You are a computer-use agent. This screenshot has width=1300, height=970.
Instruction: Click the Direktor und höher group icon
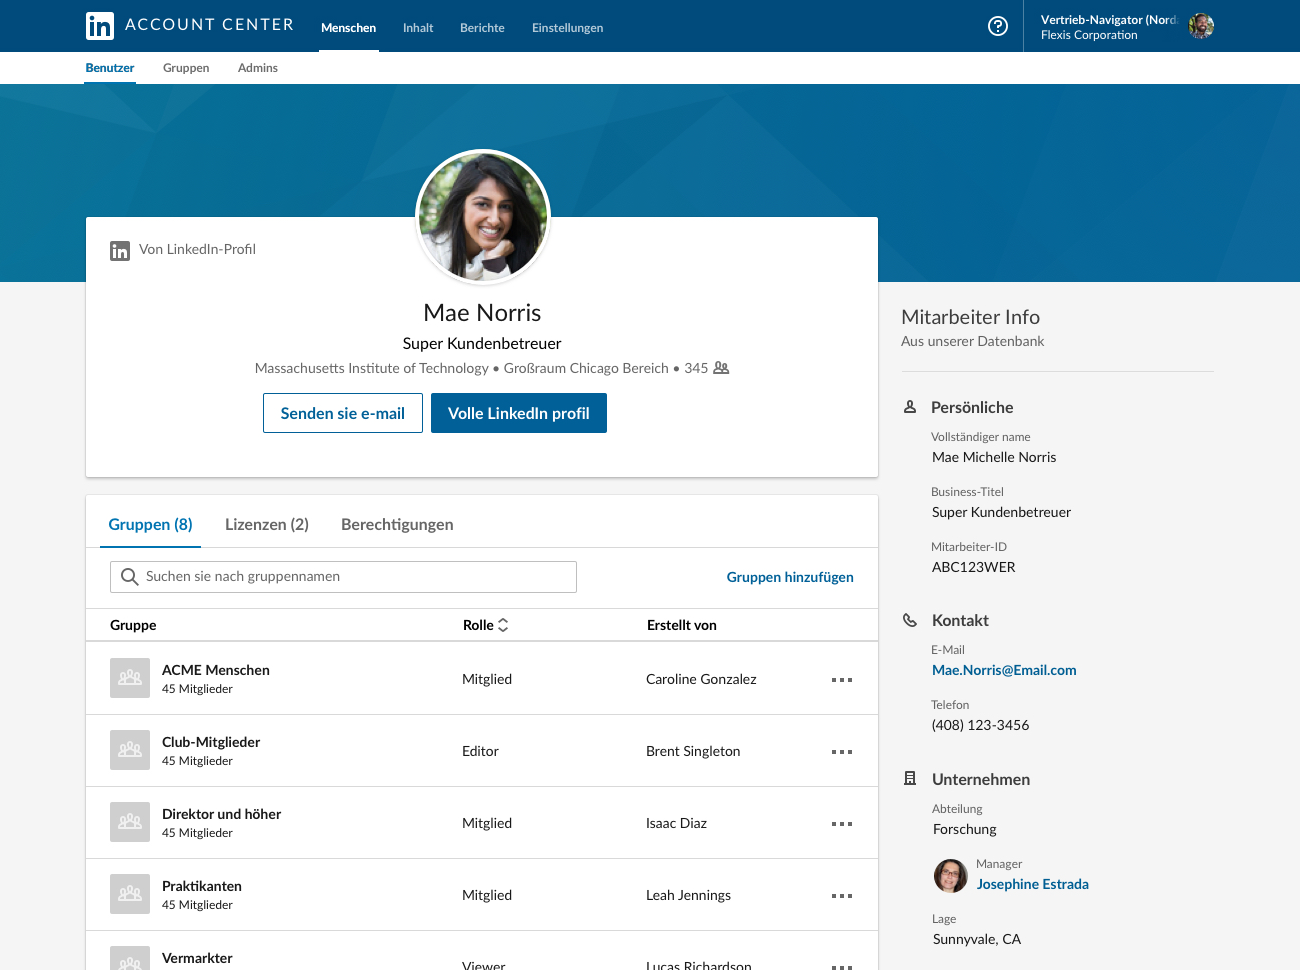click(130, 822)
